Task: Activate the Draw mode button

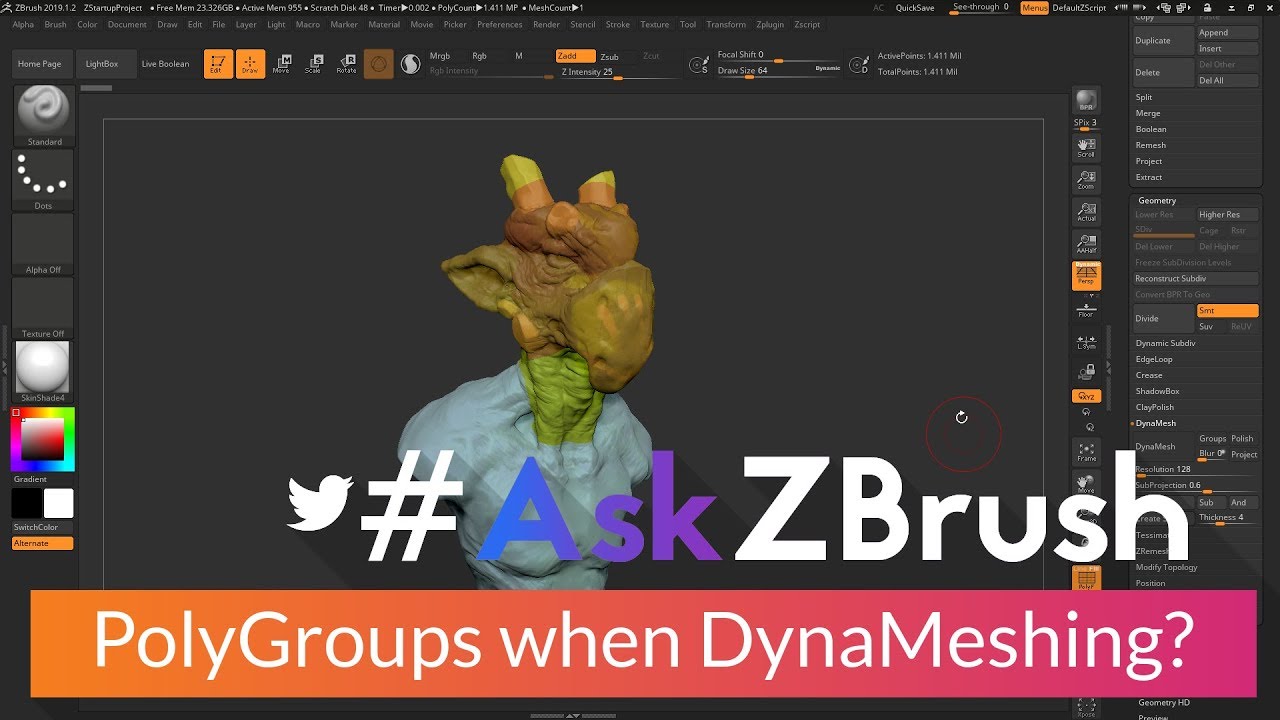Action: 251,64
